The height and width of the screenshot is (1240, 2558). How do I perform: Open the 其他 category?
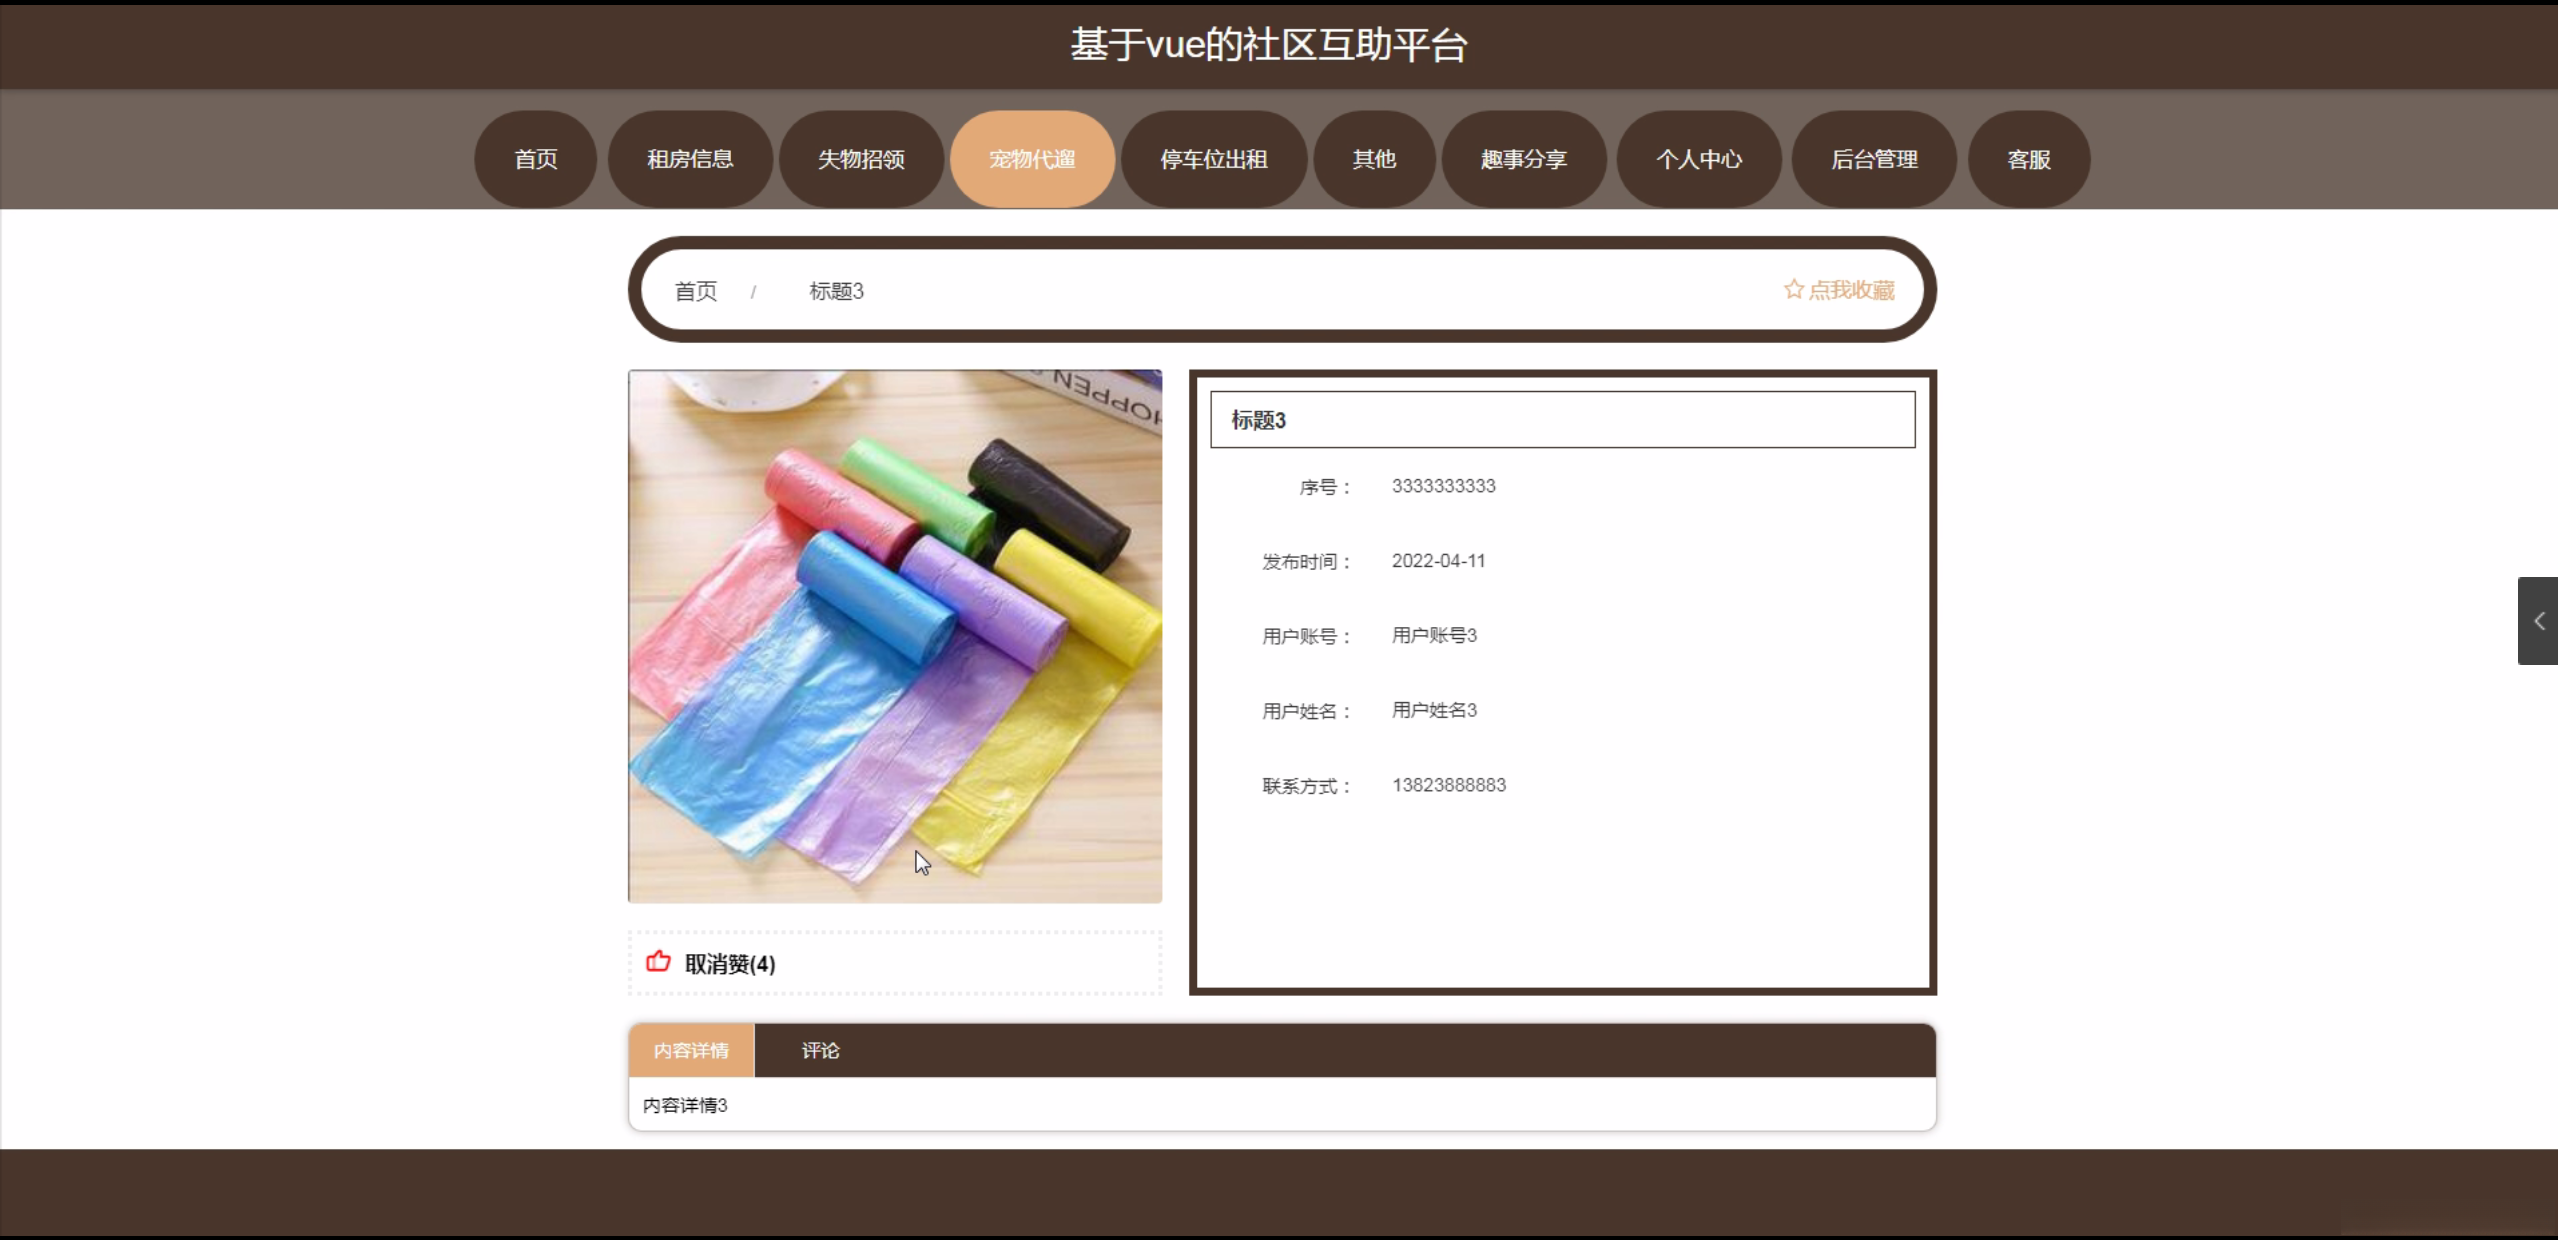tap(1374, 159)
